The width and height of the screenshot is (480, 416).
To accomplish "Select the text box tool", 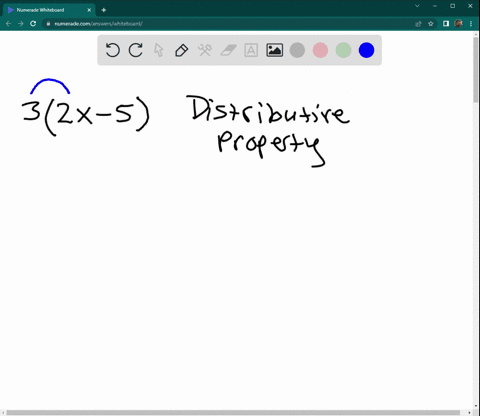I will pyautogui.click(x=251, y=50).
